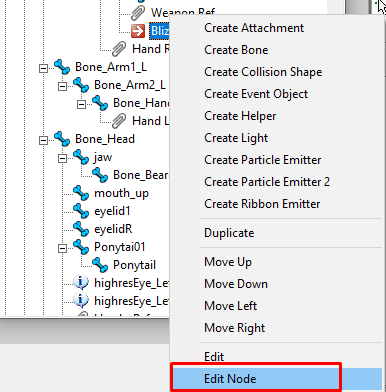Click the jaw bone icon
The width and height of the screenshot is (386, 392).
click(81, 157)
